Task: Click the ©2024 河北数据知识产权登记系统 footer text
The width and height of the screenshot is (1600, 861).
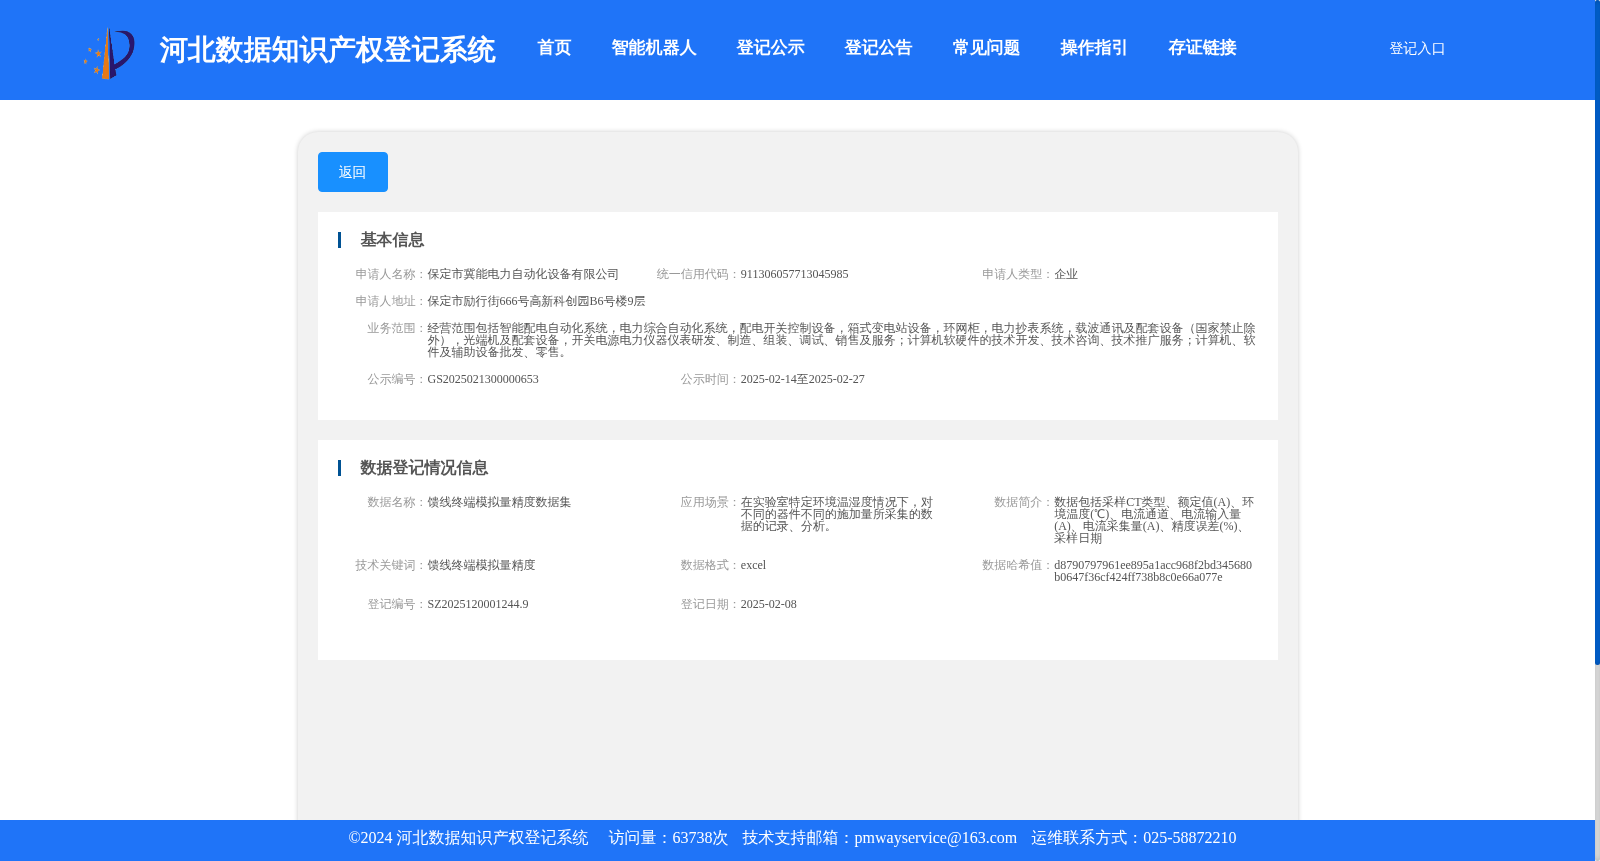Action: point(468,838)
